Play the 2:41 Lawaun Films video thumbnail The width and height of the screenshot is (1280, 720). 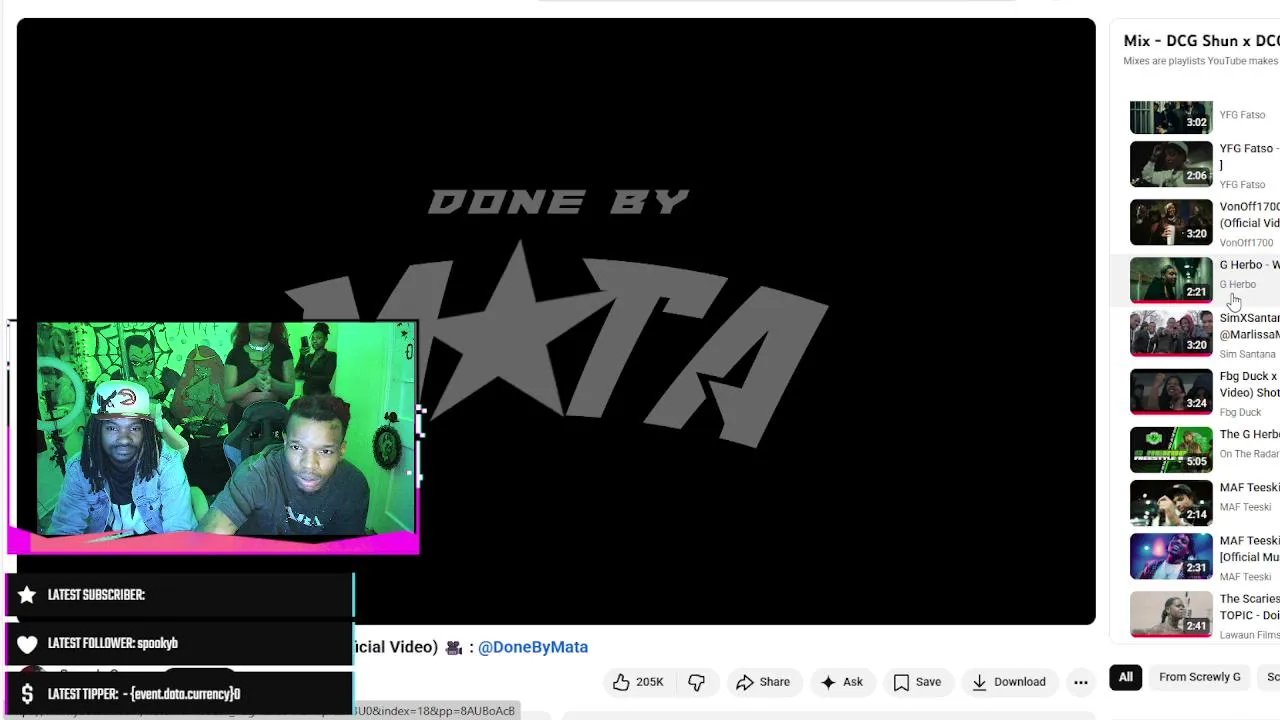tap(1171, 614)
